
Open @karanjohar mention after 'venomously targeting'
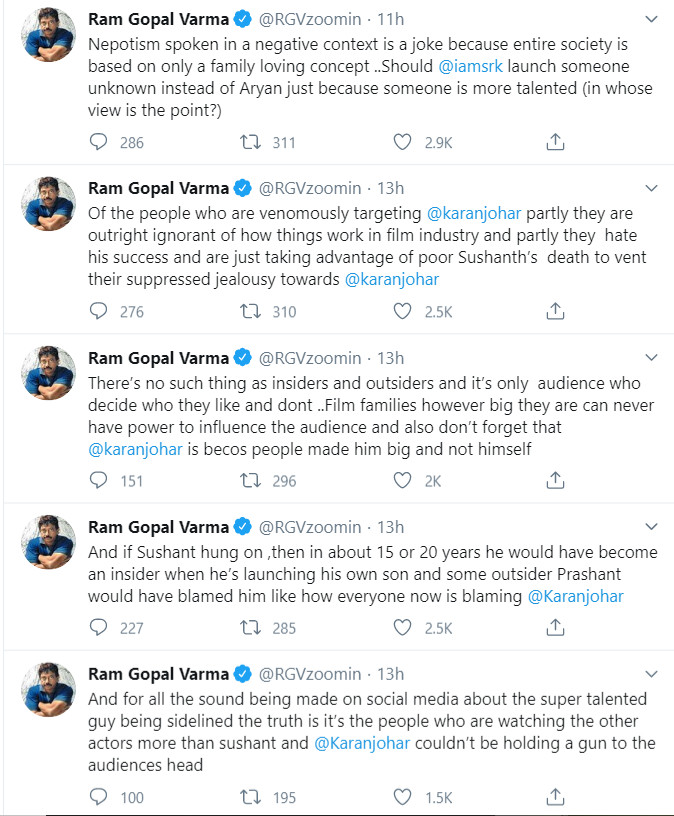474,213
